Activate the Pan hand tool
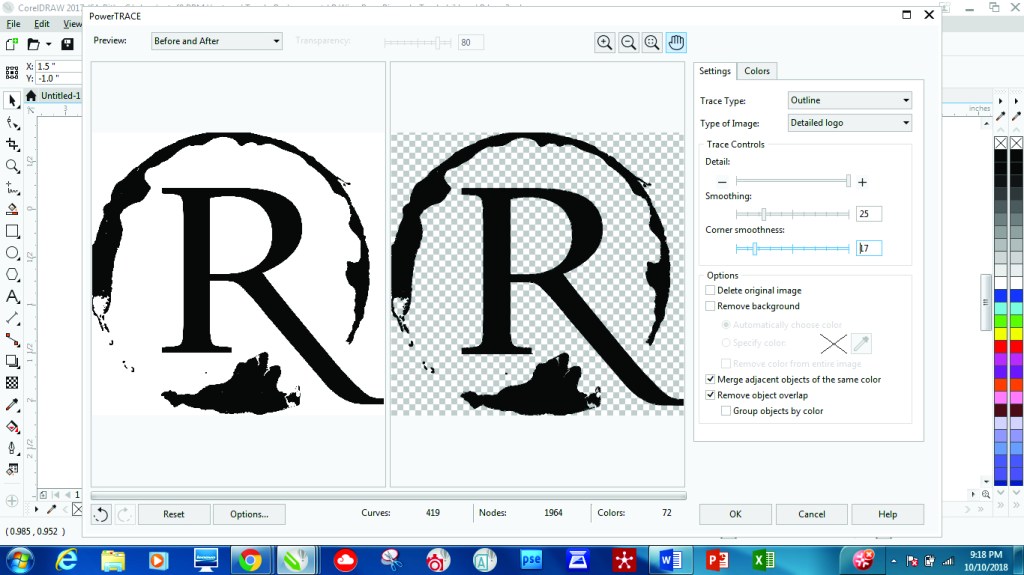 coord(676,42)
